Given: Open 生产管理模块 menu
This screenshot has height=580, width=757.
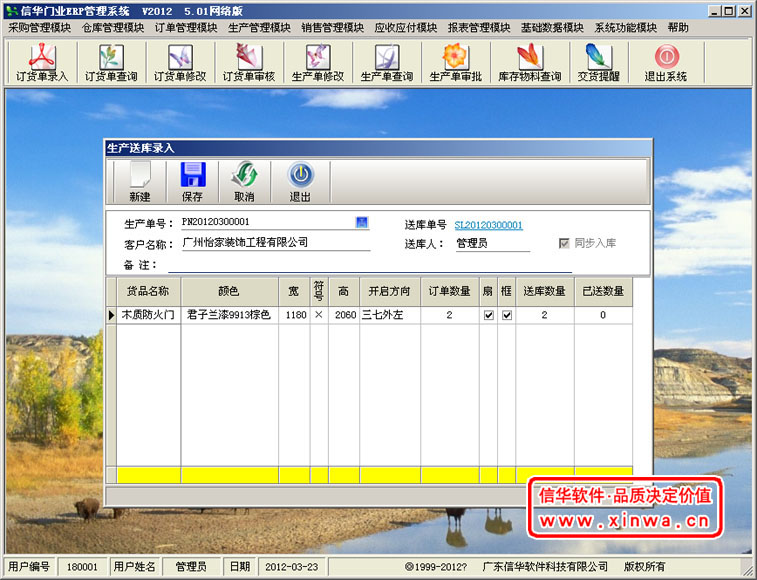Looking at the screenshot, I should click(259, 28).
